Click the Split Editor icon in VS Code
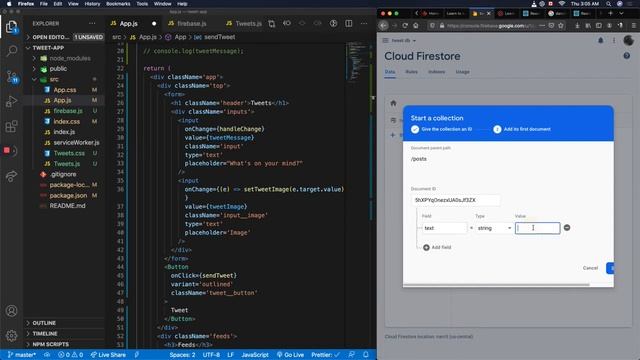 click(x=349, y=24)
